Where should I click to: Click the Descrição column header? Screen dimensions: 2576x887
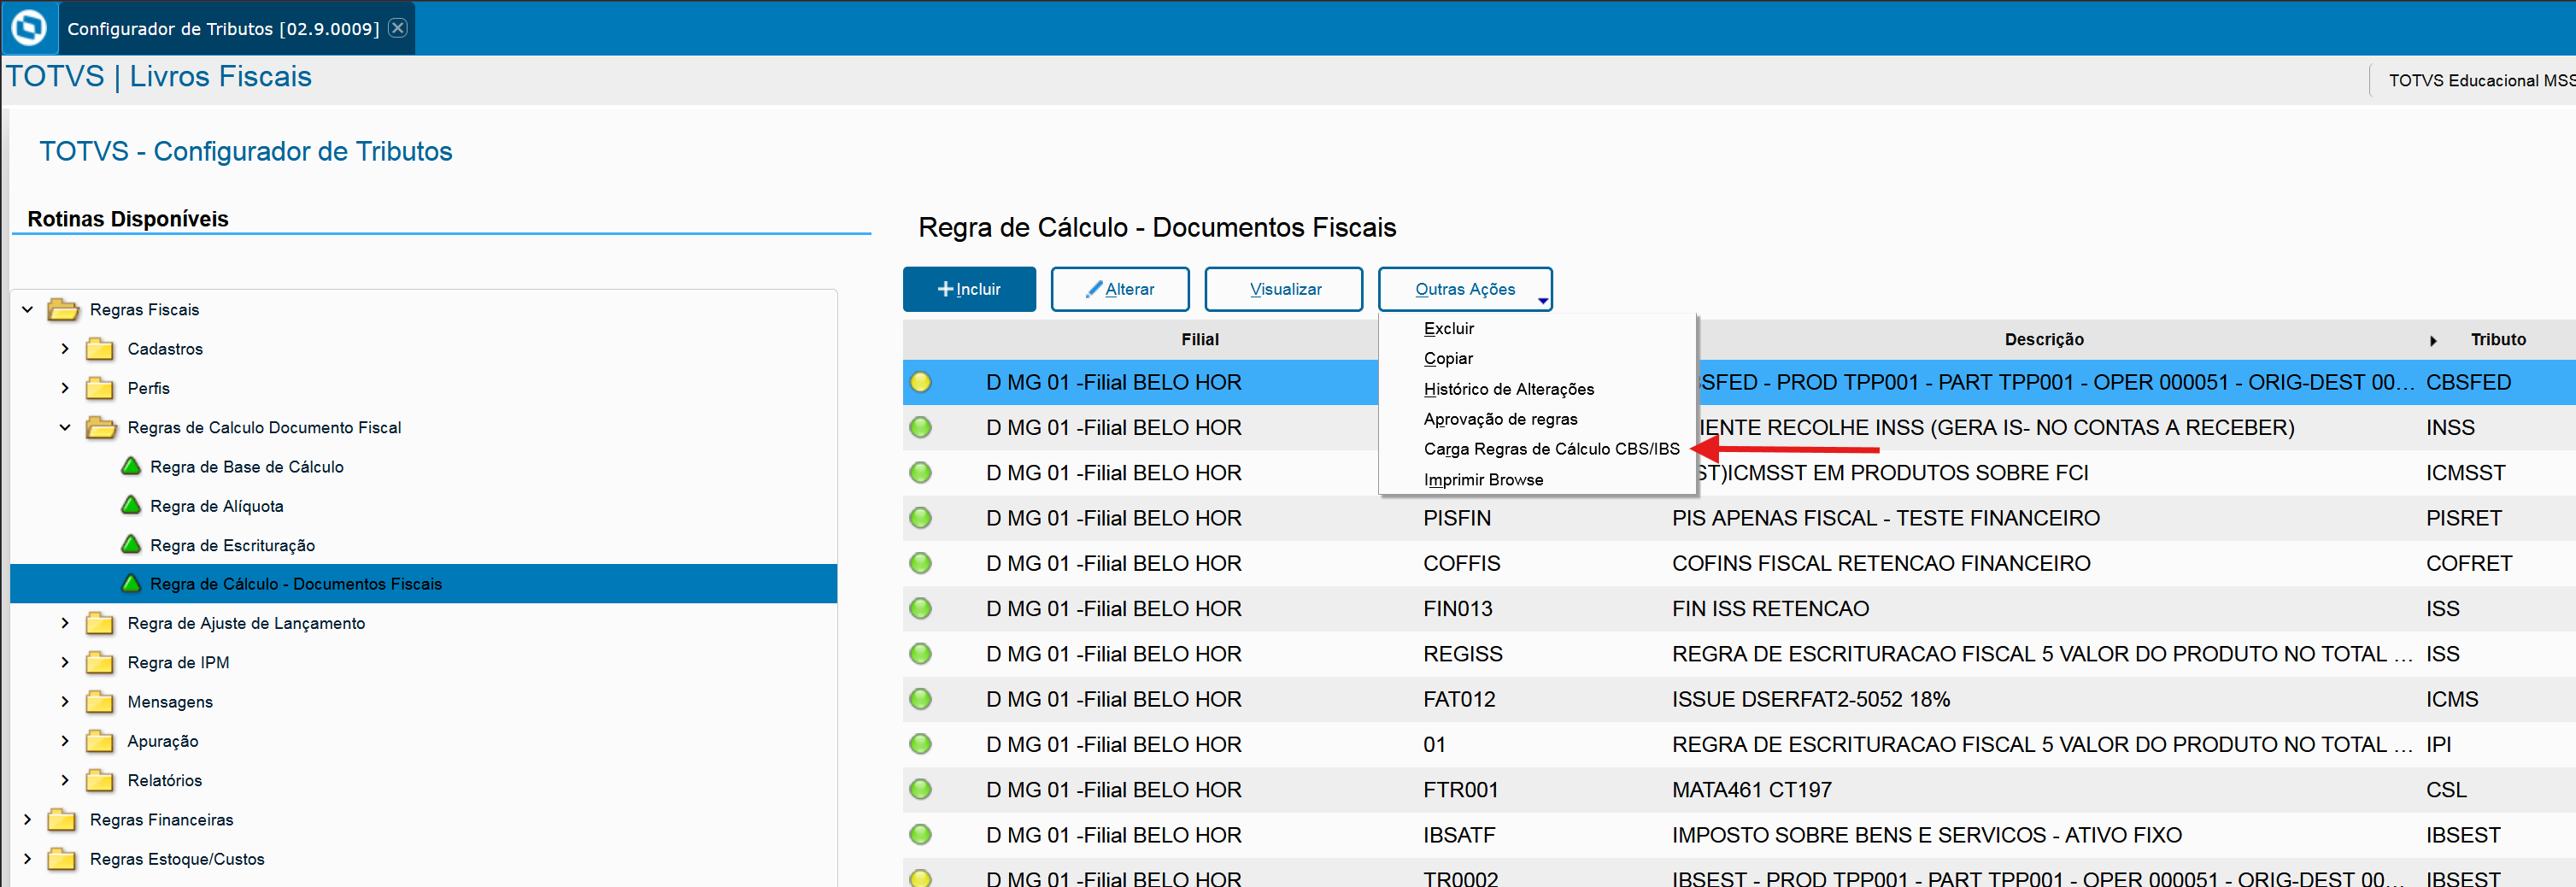(x=2044, y=340)
